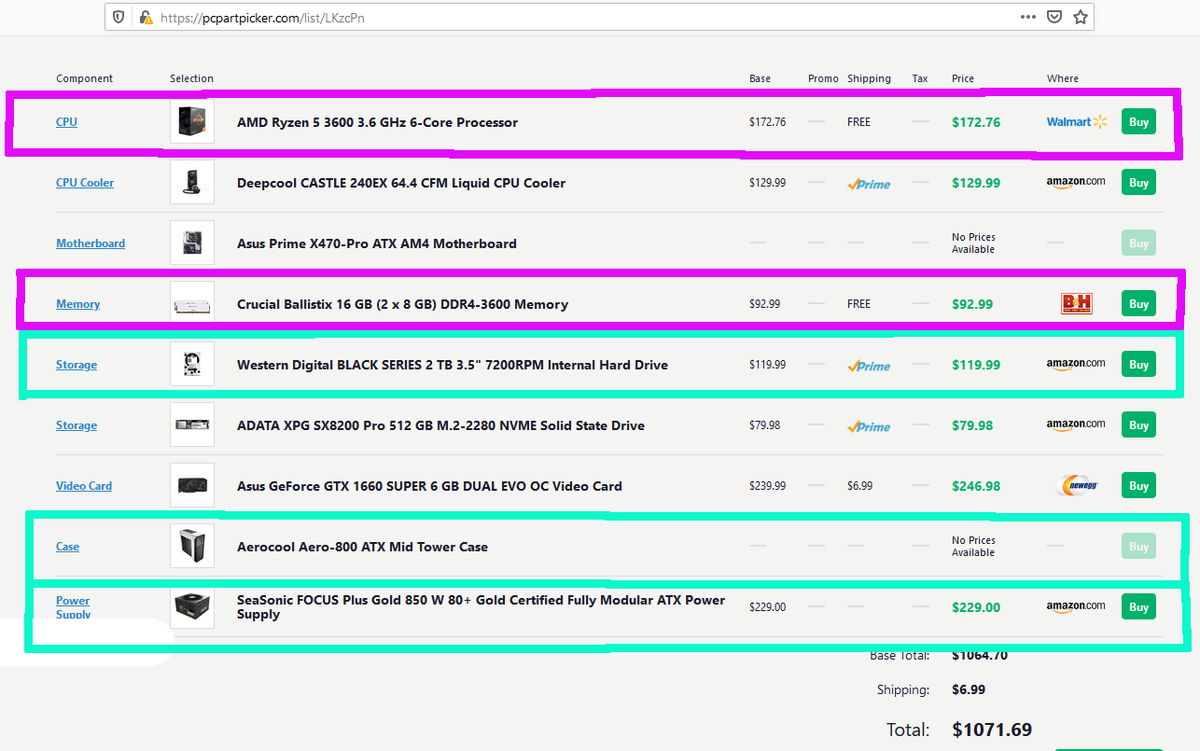Click the Amazon logo in Western Digital row
Image resolution: width=1200 pixels, height=751 pixels.
click(1076, 364)
